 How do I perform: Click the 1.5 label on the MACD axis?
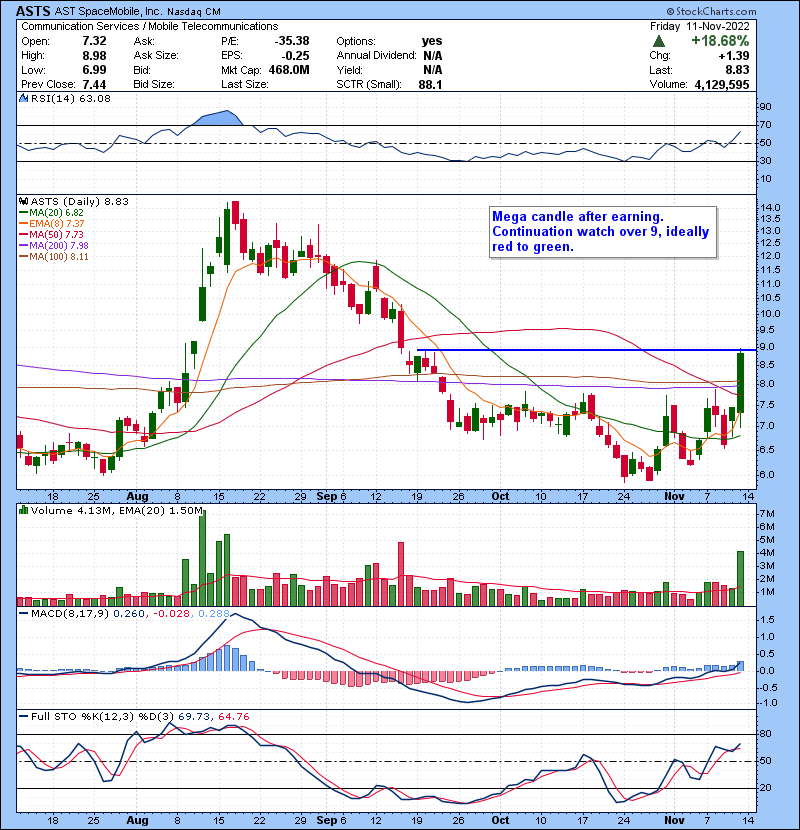[x=767, y=620]
